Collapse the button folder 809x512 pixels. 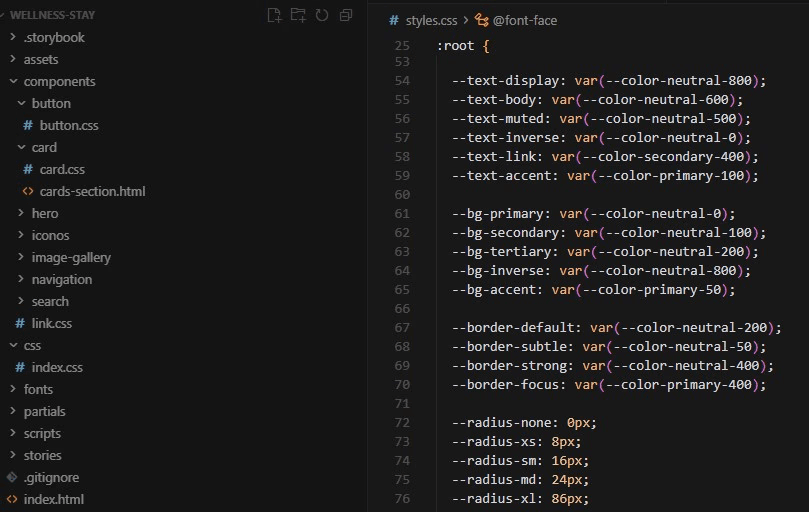(21, 103)
